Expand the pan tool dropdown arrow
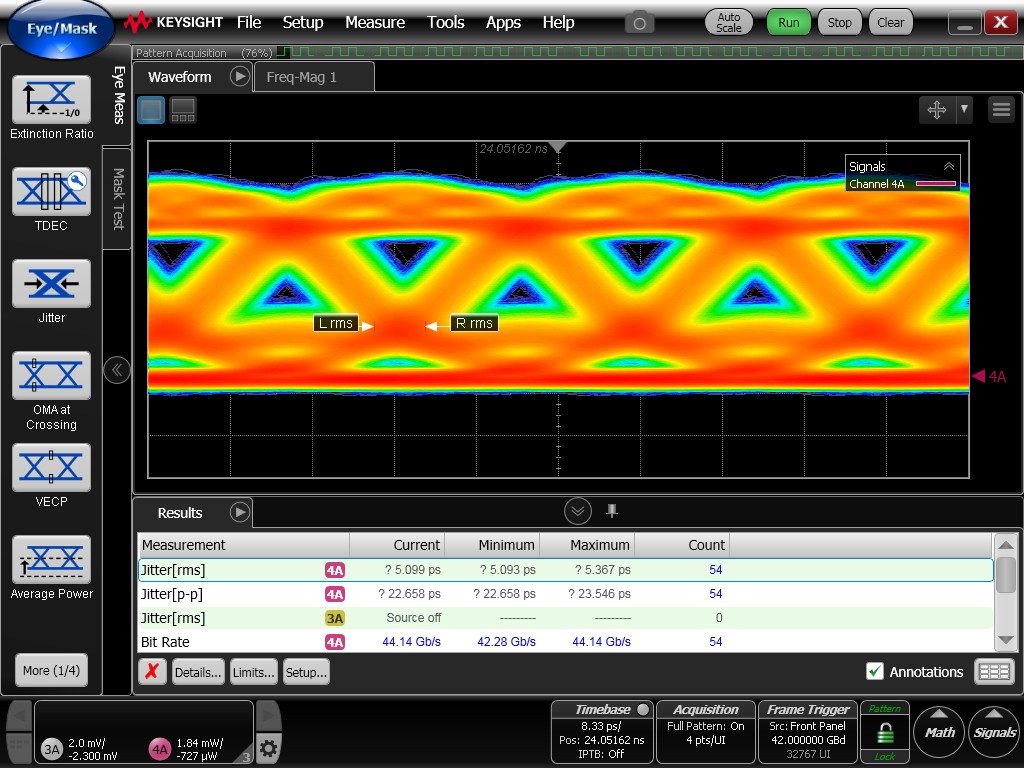Viewport: 1024px width, 768px height. 964,110
